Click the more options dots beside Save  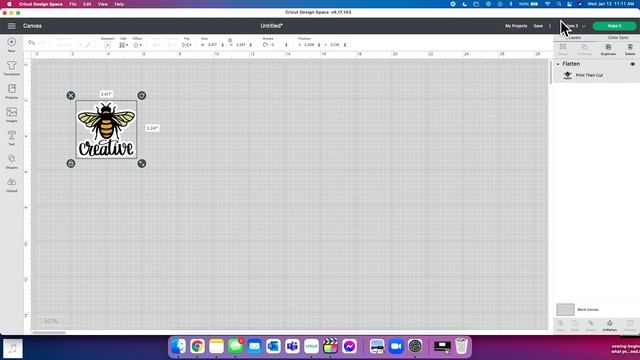(550, 26)
